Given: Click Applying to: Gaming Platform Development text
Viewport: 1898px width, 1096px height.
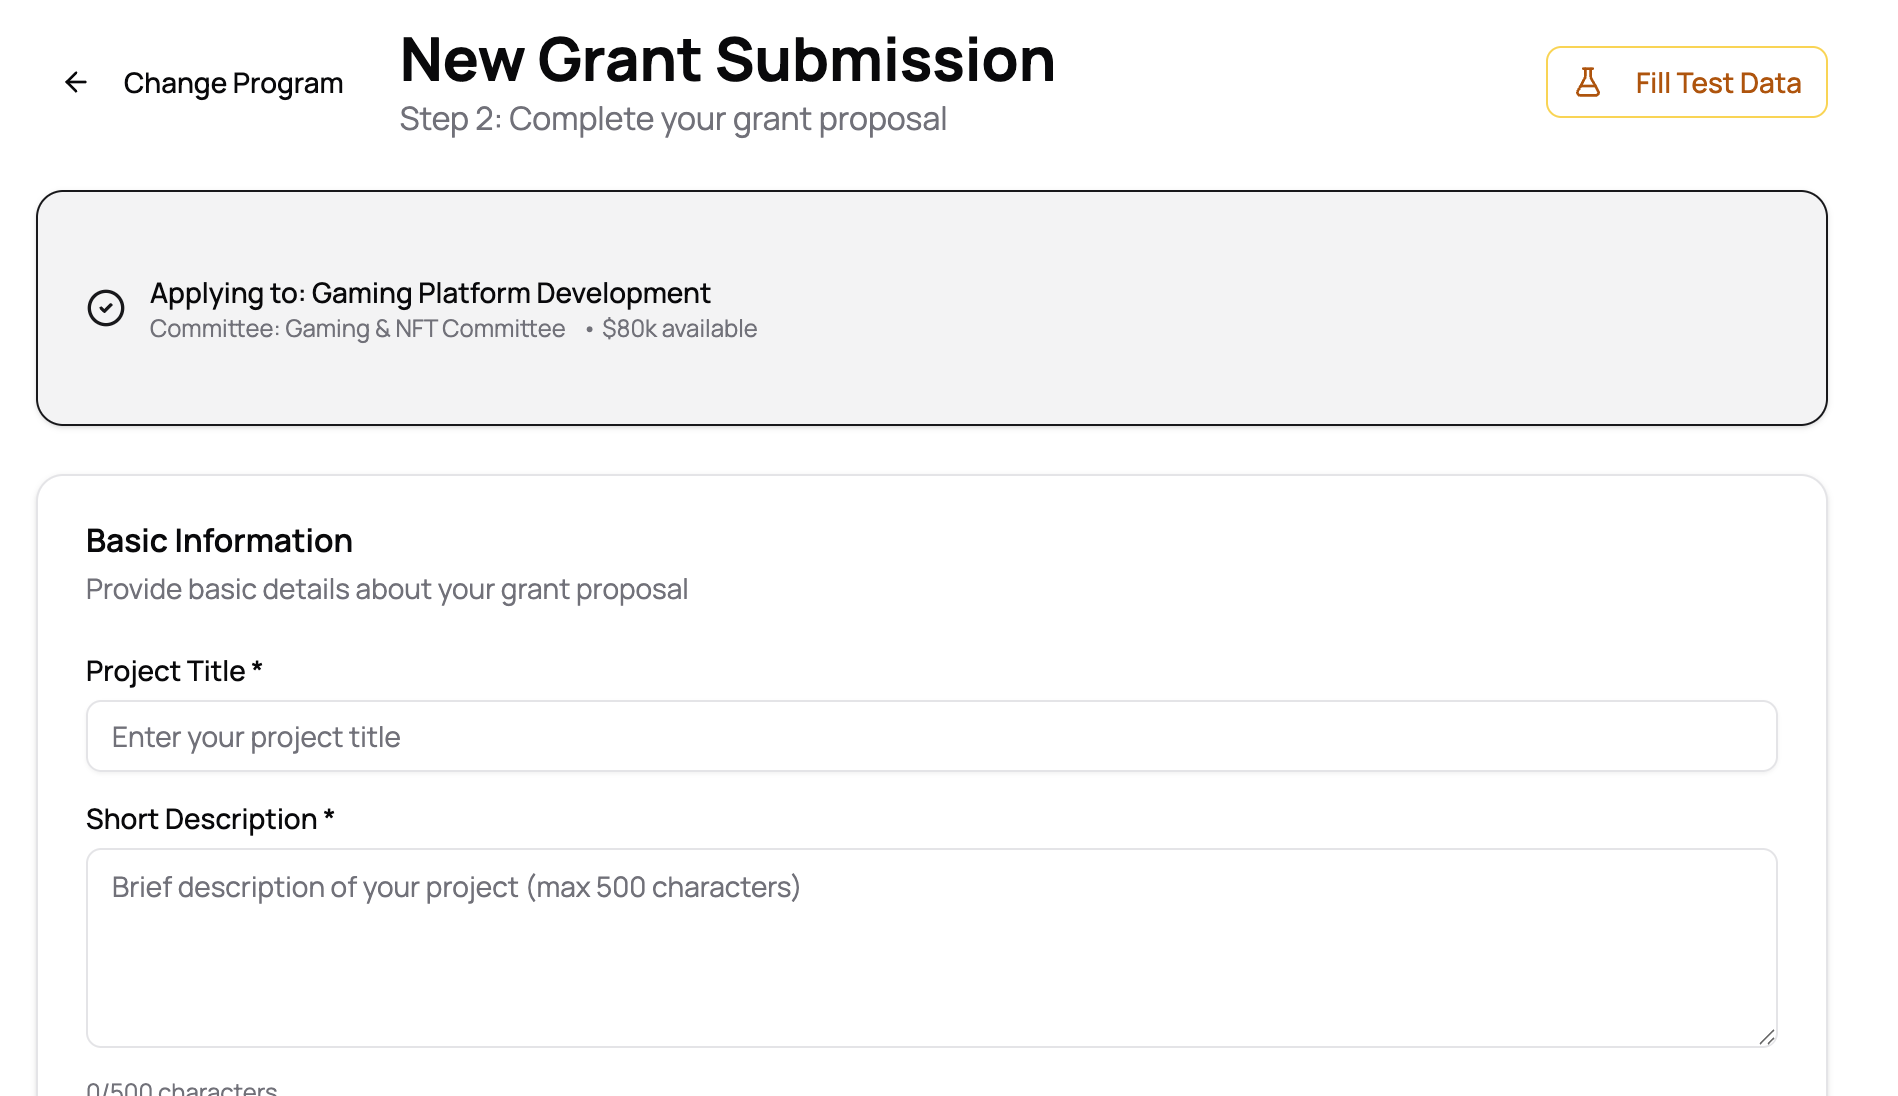Looking at the screenshot, I should (430, 293).
